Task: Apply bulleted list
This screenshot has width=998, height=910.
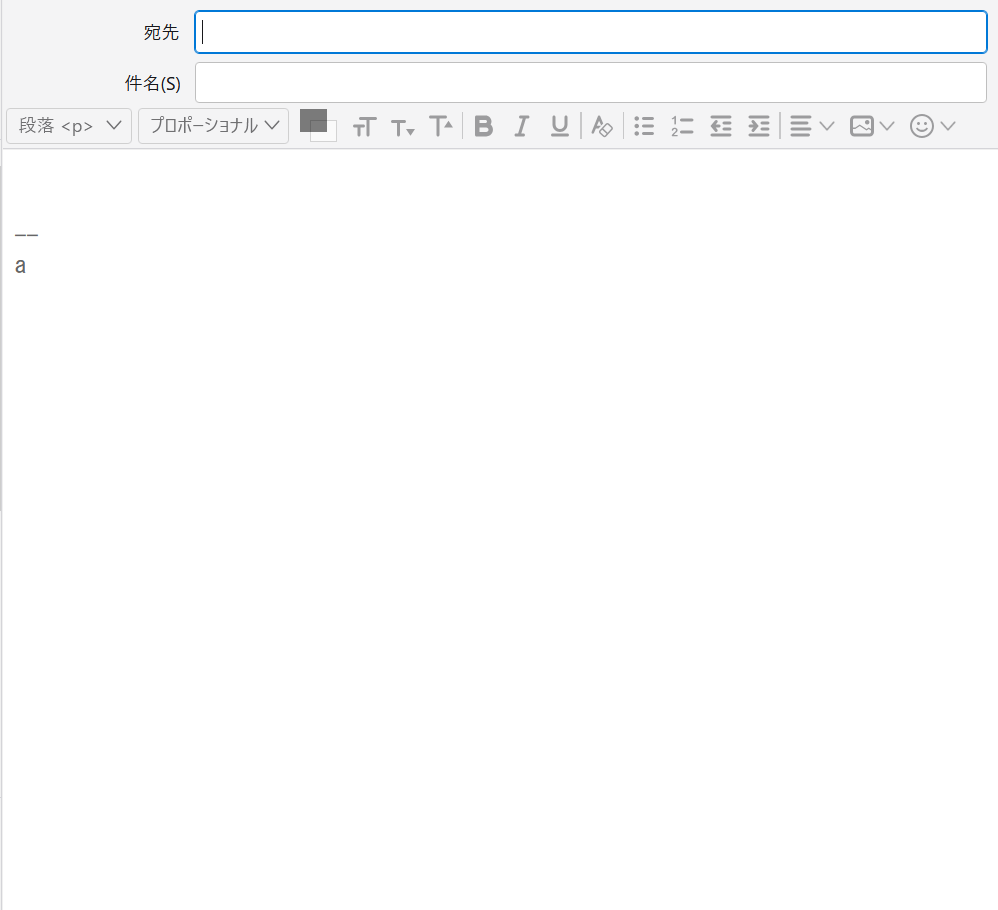Action: click(x=644, y=126)
